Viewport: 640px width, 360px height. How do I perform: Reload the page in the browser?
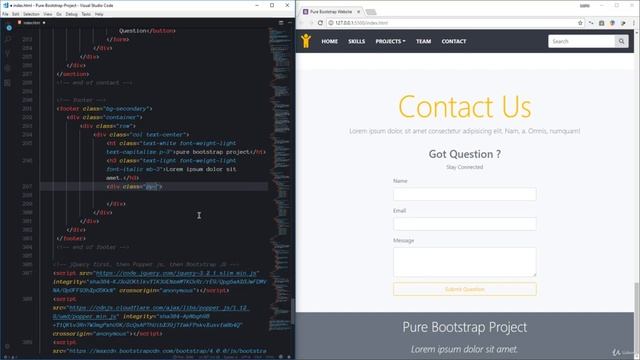pos(320,23)
